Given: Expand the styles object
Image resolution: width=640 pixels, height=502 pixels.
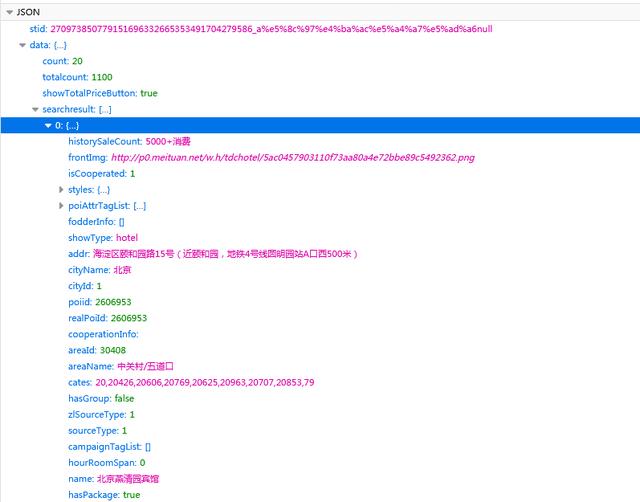Looking at the screenshot, I should point(61,189).
